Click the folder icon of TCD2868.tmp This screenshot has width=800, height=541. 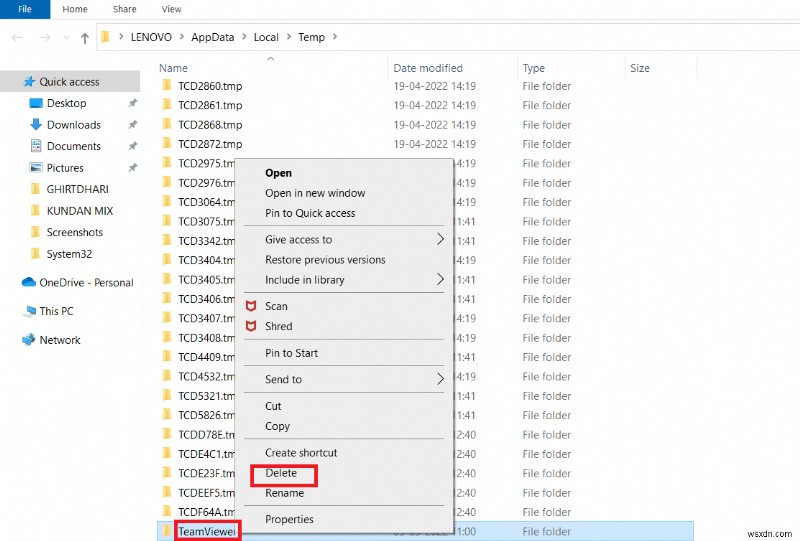pyautogui.click(x=166, y=124)
